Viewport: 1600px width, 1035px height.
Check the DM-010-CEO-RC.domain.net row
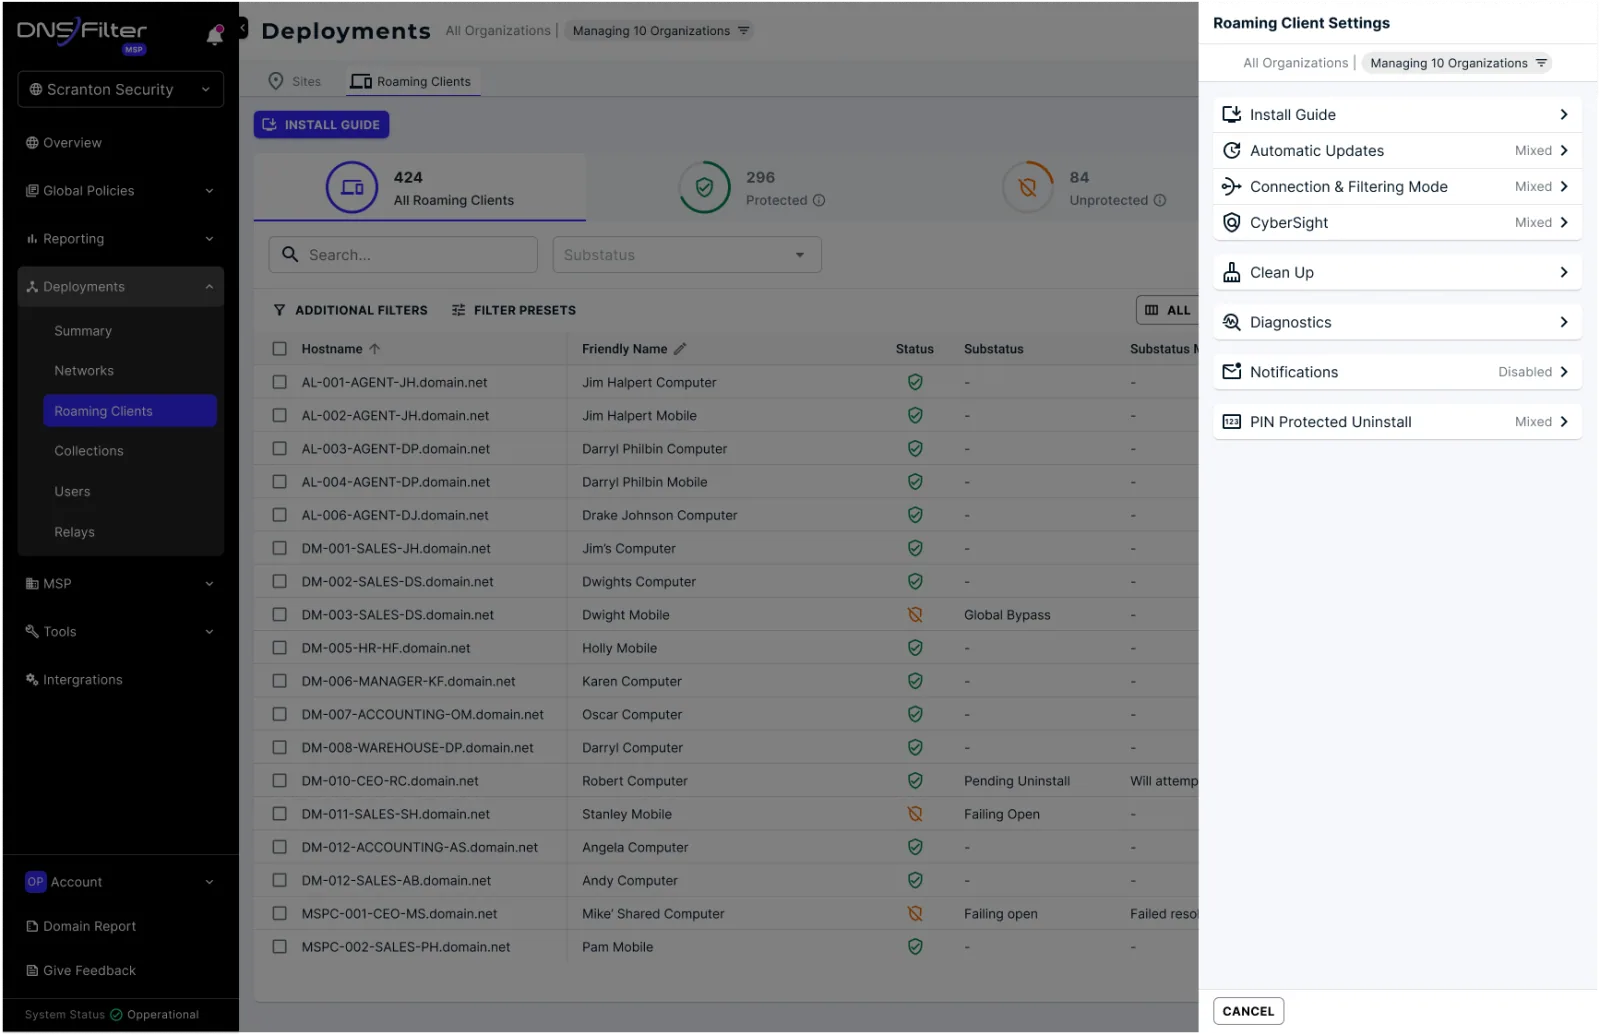coord(280,781)
